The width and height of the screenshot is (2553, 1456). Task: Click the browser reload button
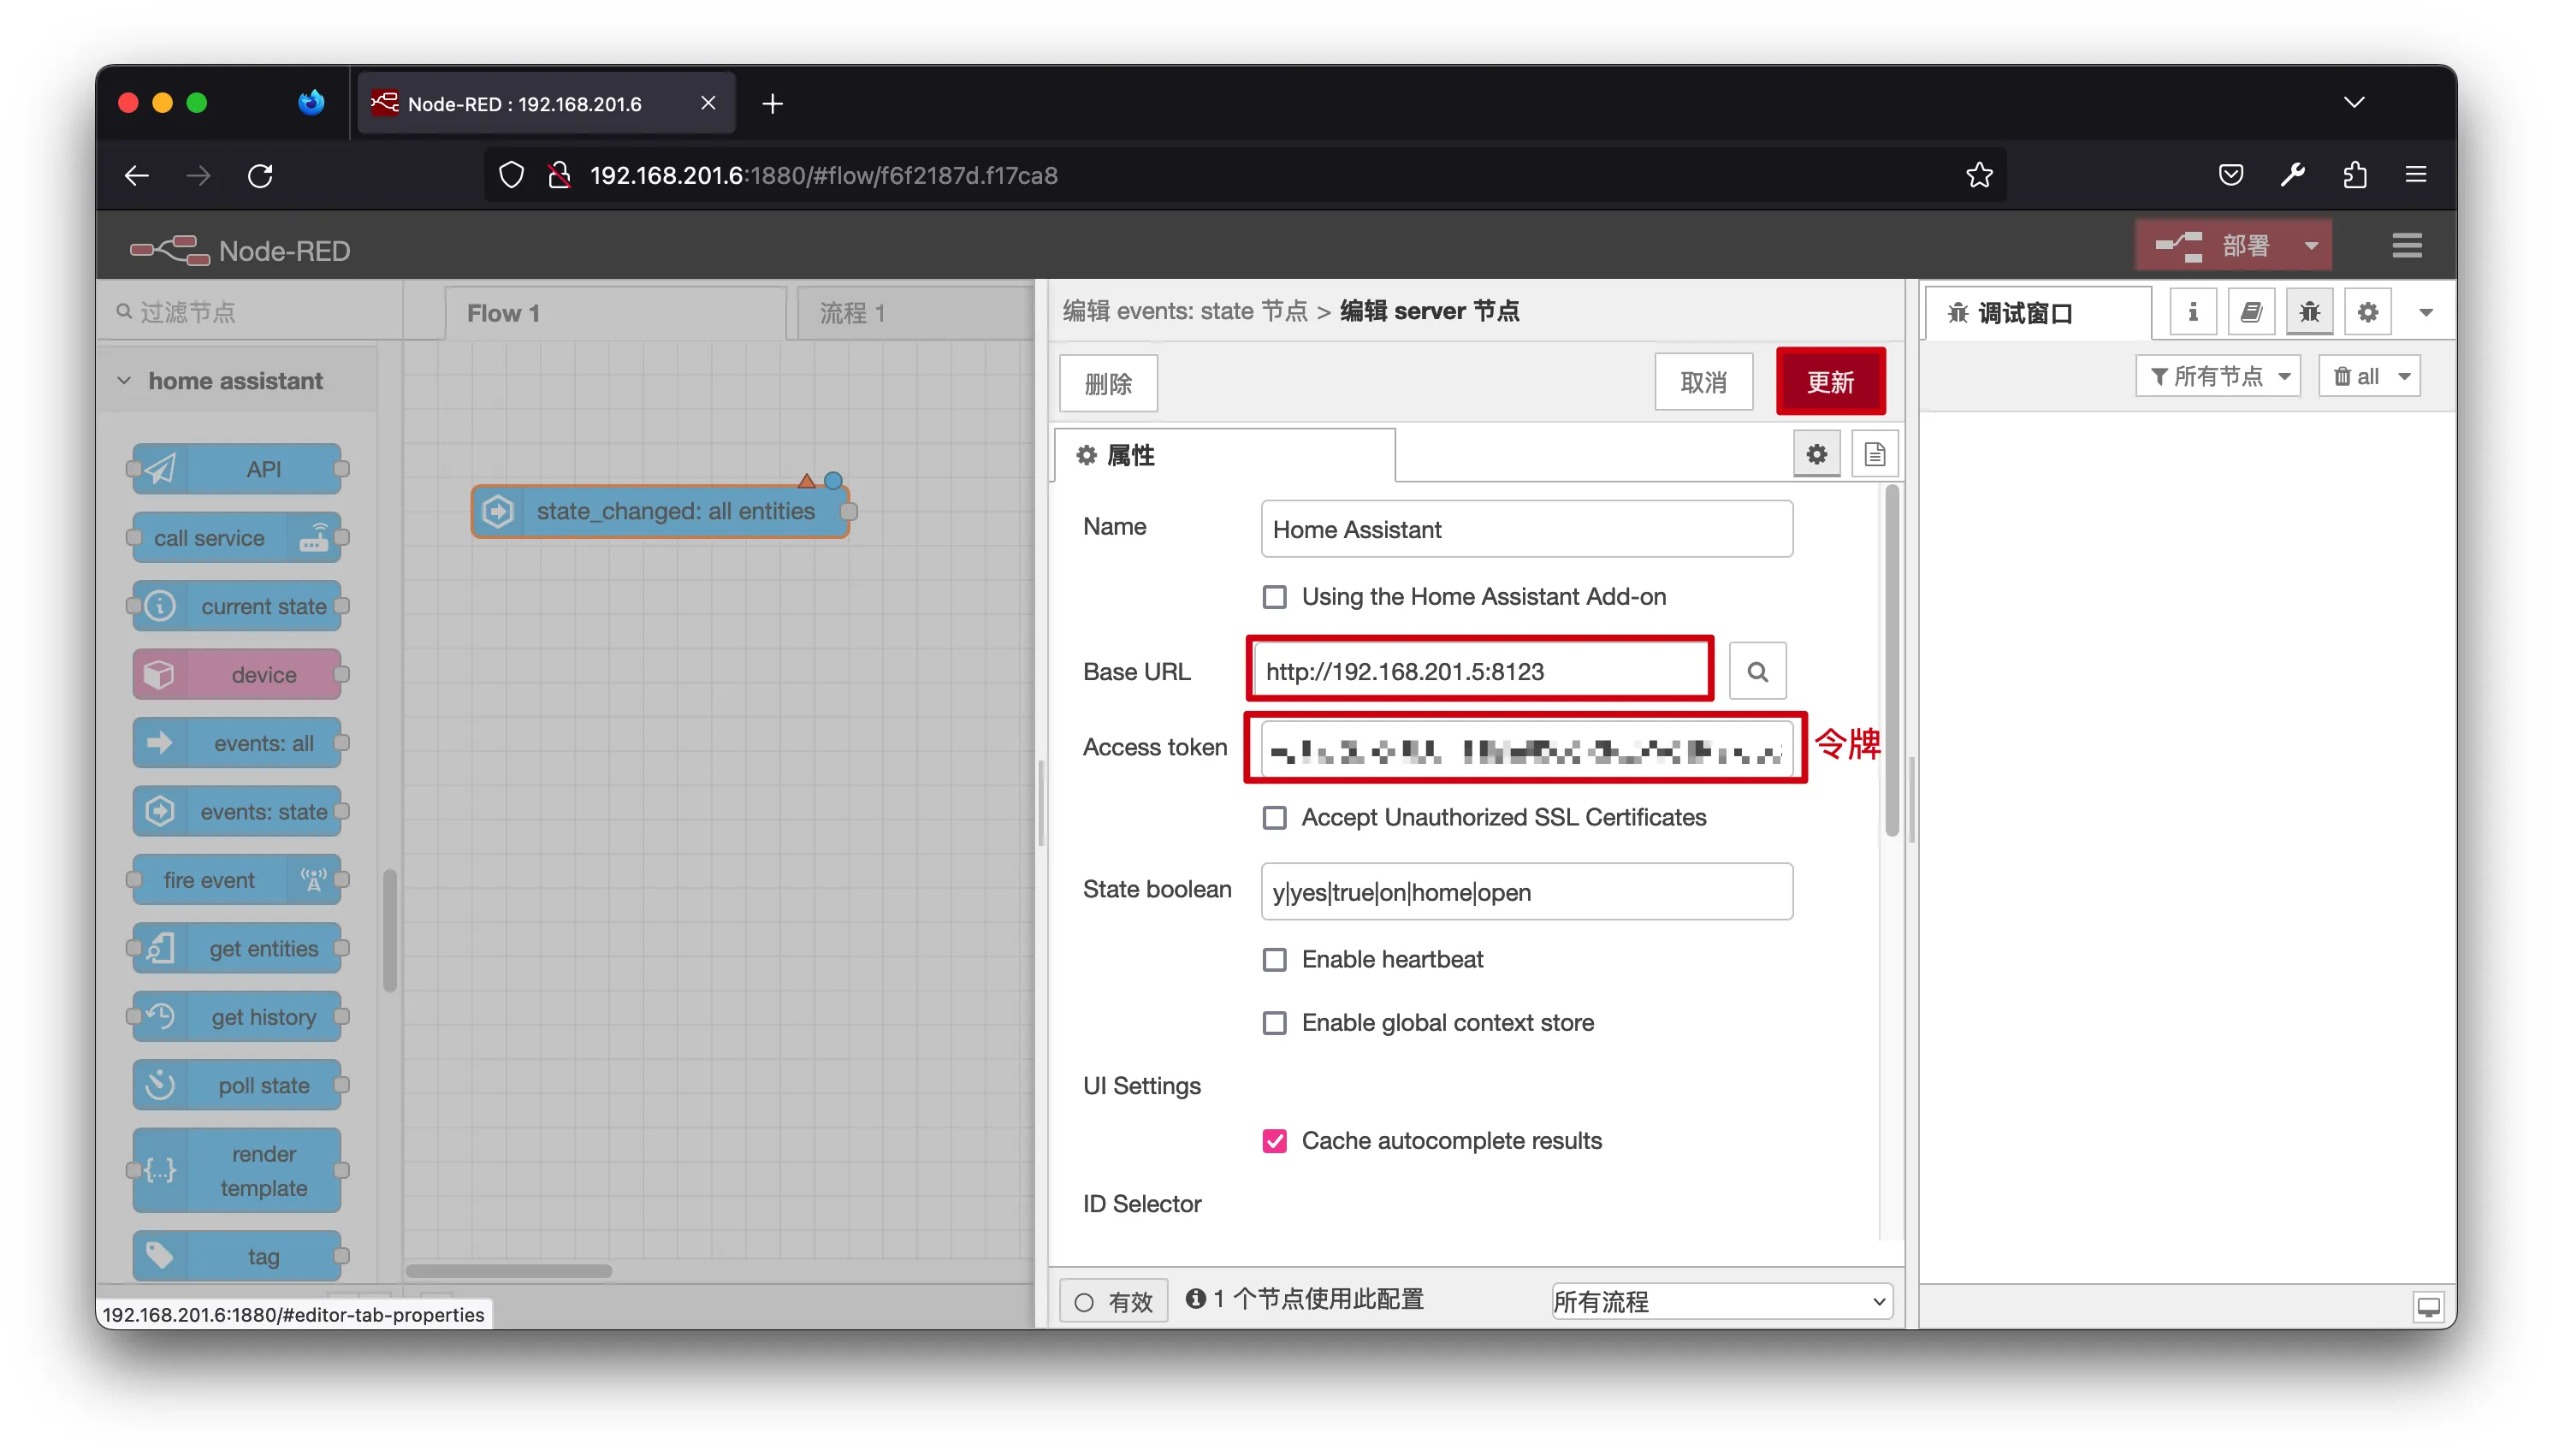click(x=260, y=176)
